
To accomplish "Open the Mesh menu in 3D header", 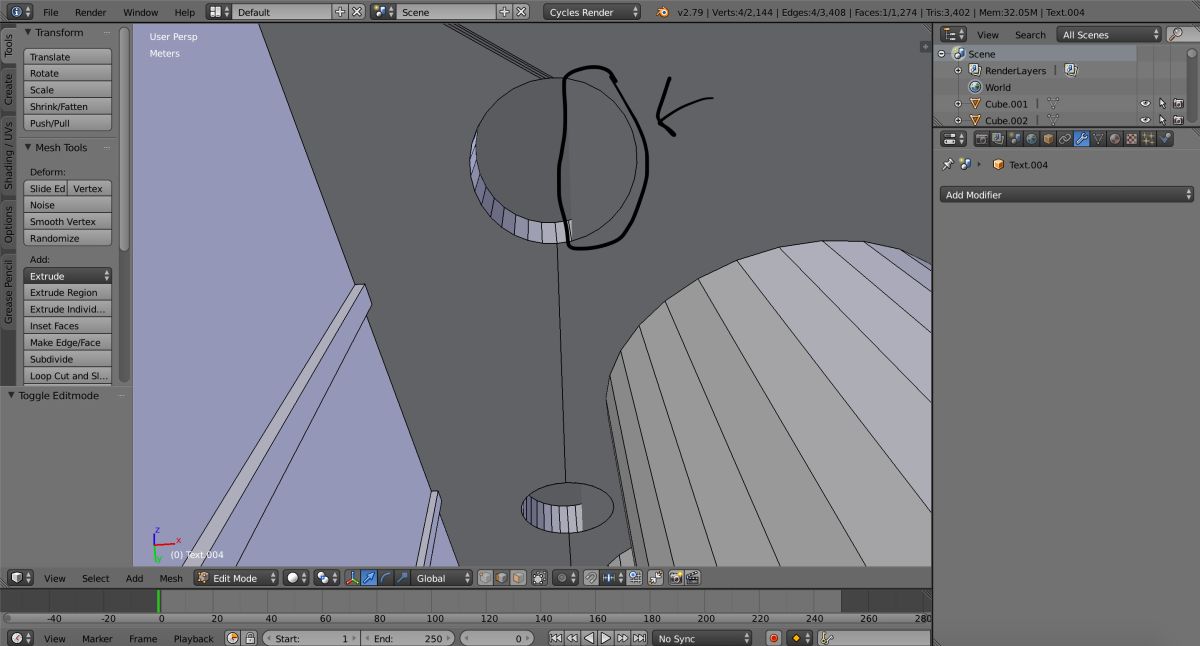I will [x=171, y=578].
